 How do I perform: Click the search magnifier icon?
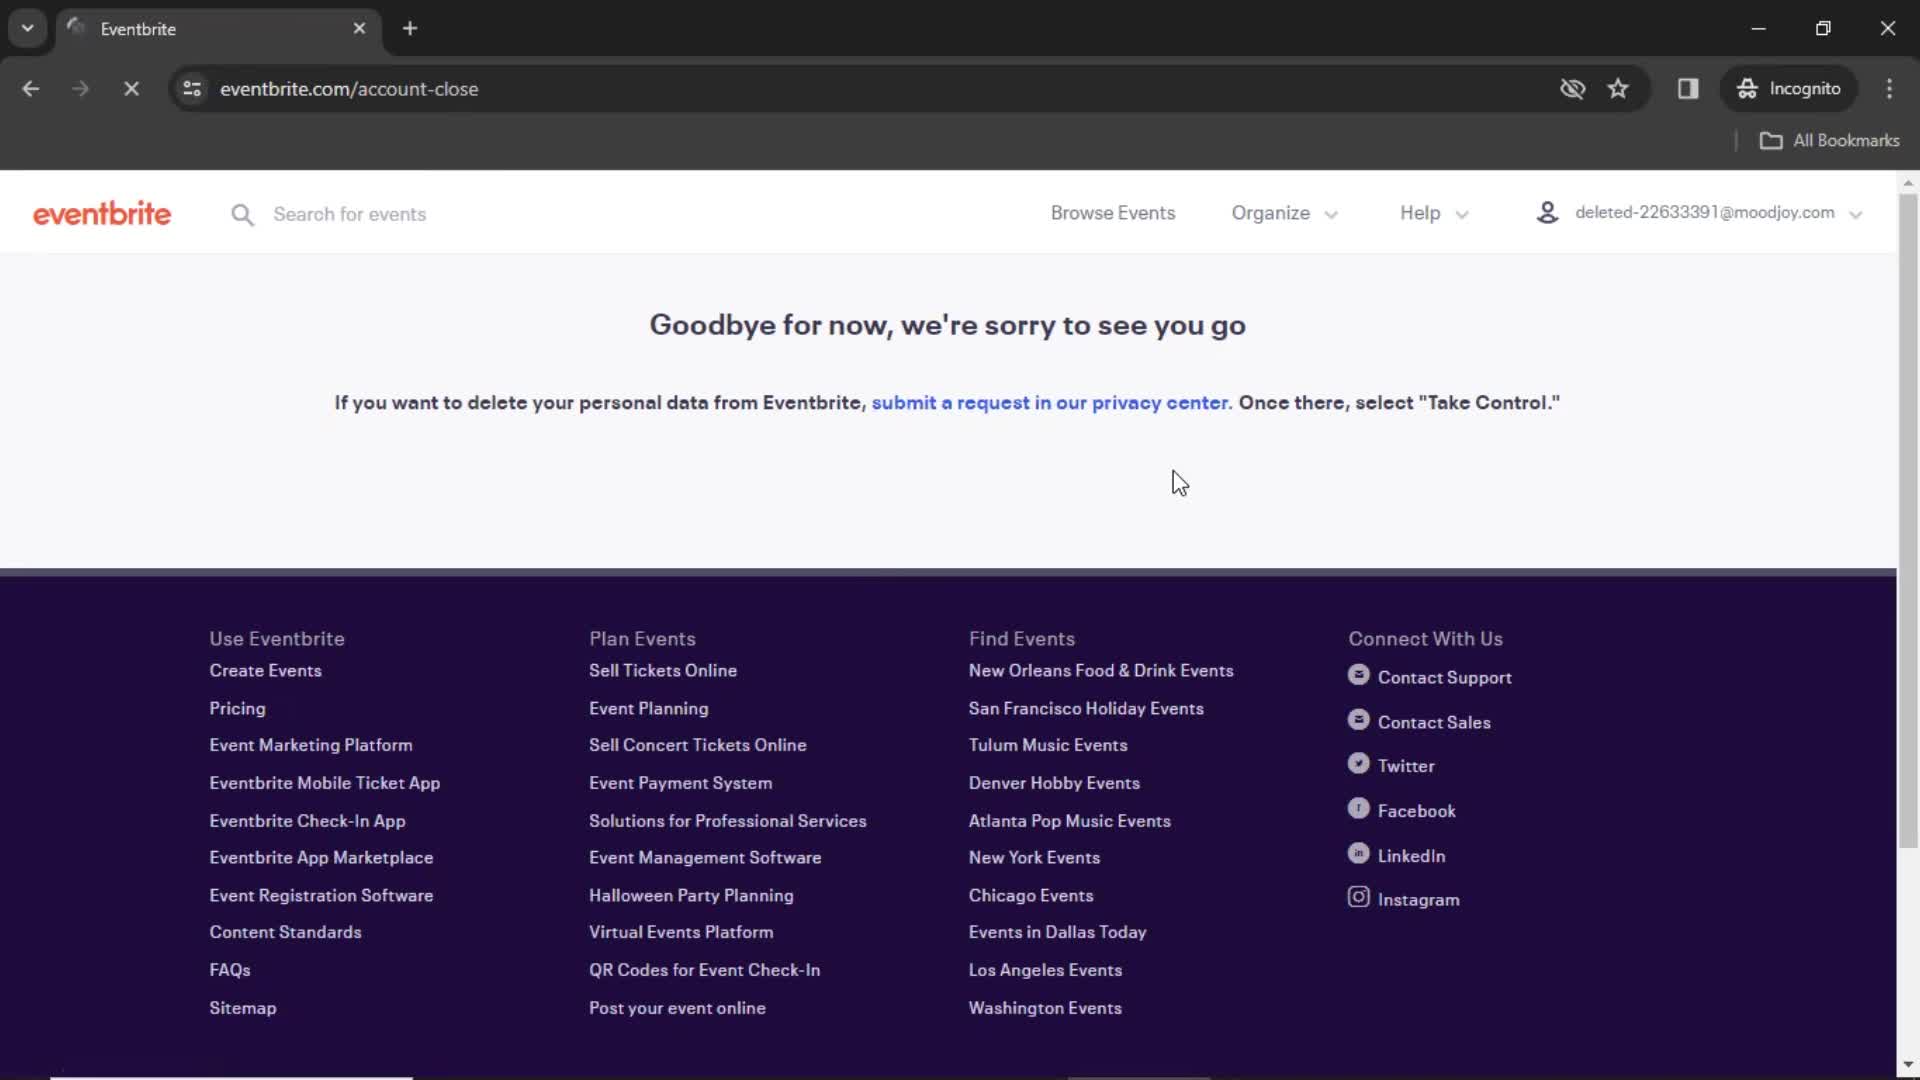coord(243,214)
